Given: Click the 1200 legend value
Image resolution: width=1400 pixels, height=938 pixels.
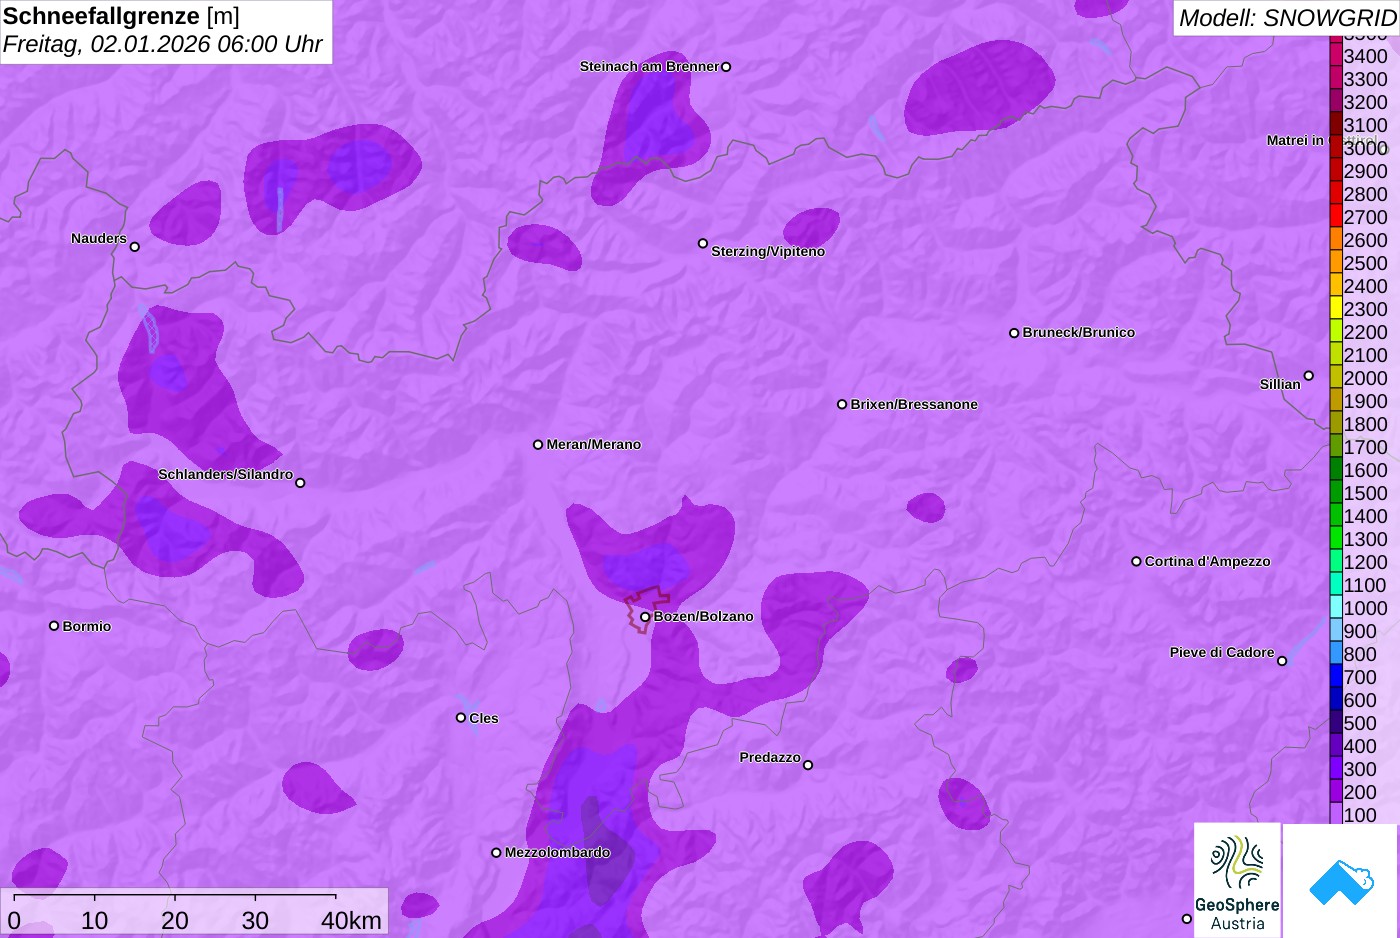Looking at the screenshot, I should [x=1366, y=562].
